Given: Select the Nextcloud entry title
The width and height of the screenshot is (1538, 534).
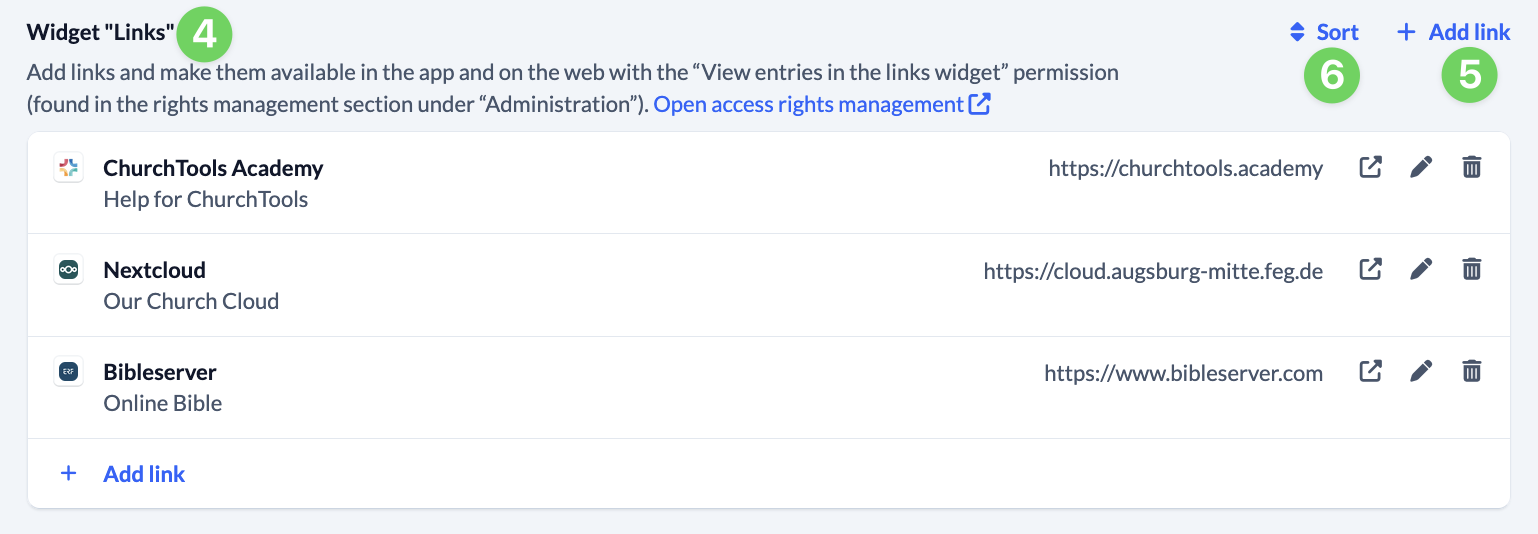Looking at the screenshot, I should coord(154,270).
